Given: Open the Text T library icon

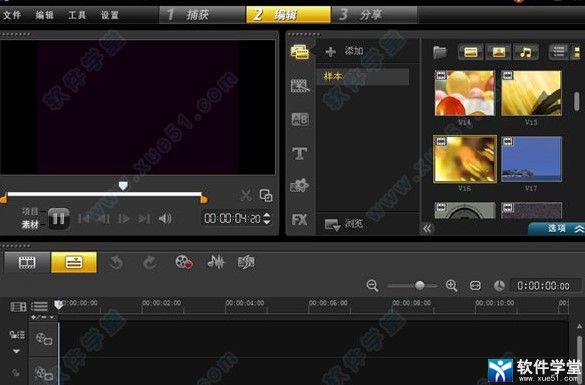Looking at the screenshot, I should click(x=300, y=153).
